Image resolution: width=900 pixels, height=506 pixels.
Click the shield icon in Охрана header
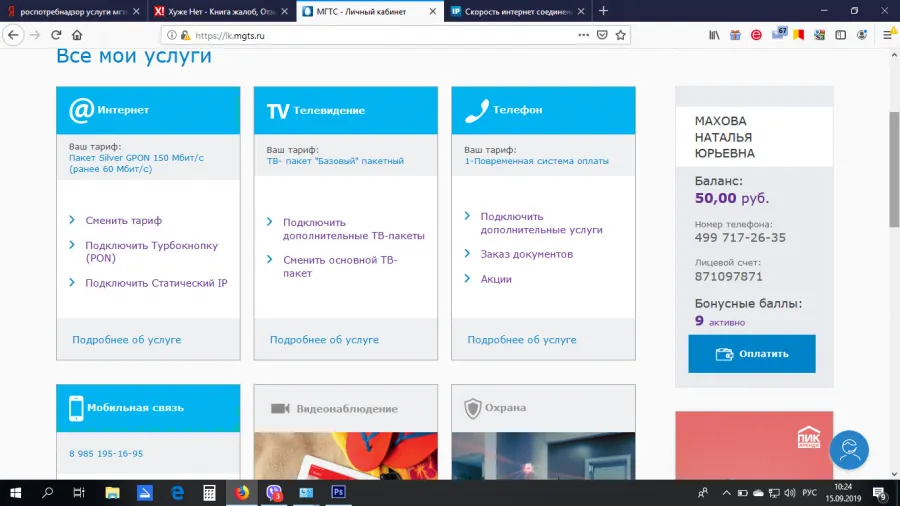(x=472, y=408)
